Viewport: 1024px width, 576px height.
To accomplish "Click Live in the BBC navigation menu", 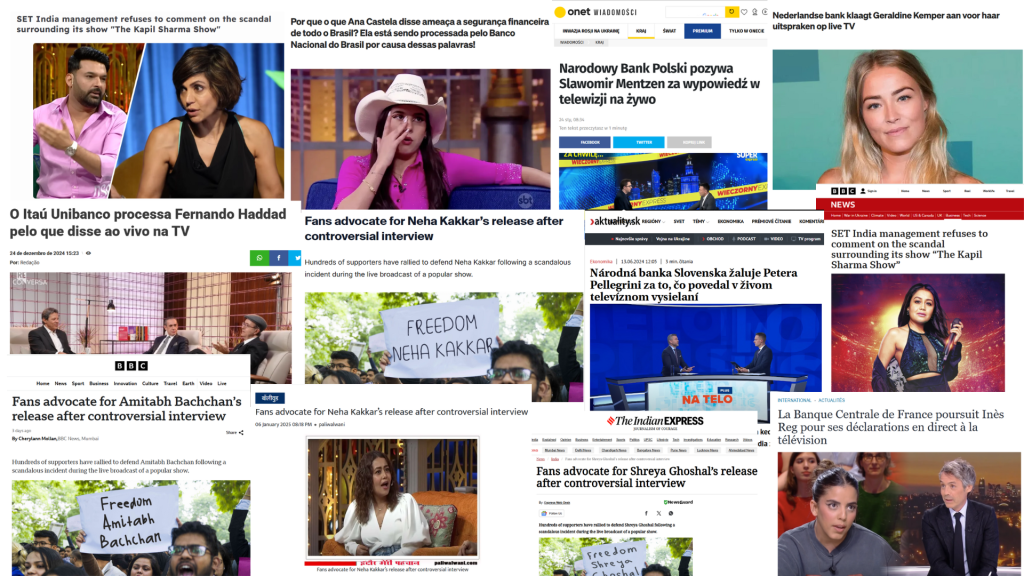I will click(x=222, y=383).
